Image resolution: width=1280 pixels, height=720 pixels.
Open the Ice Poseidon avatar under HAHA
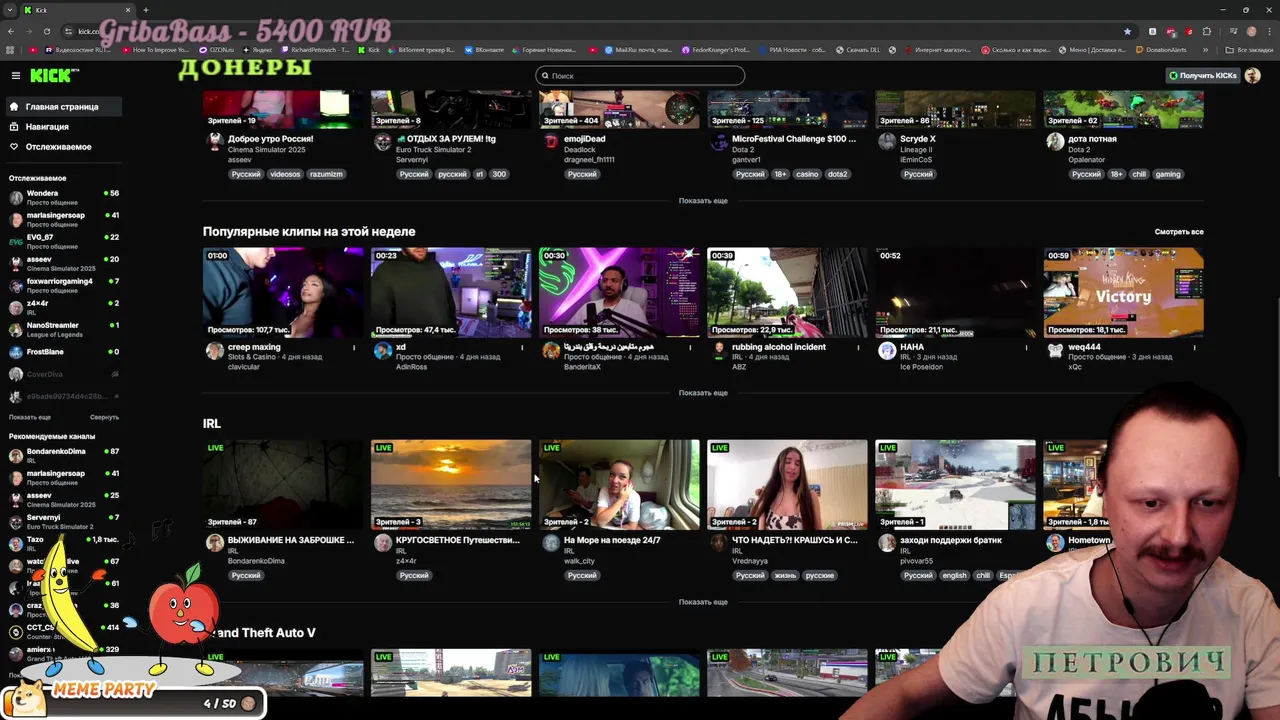coord(887,351)
